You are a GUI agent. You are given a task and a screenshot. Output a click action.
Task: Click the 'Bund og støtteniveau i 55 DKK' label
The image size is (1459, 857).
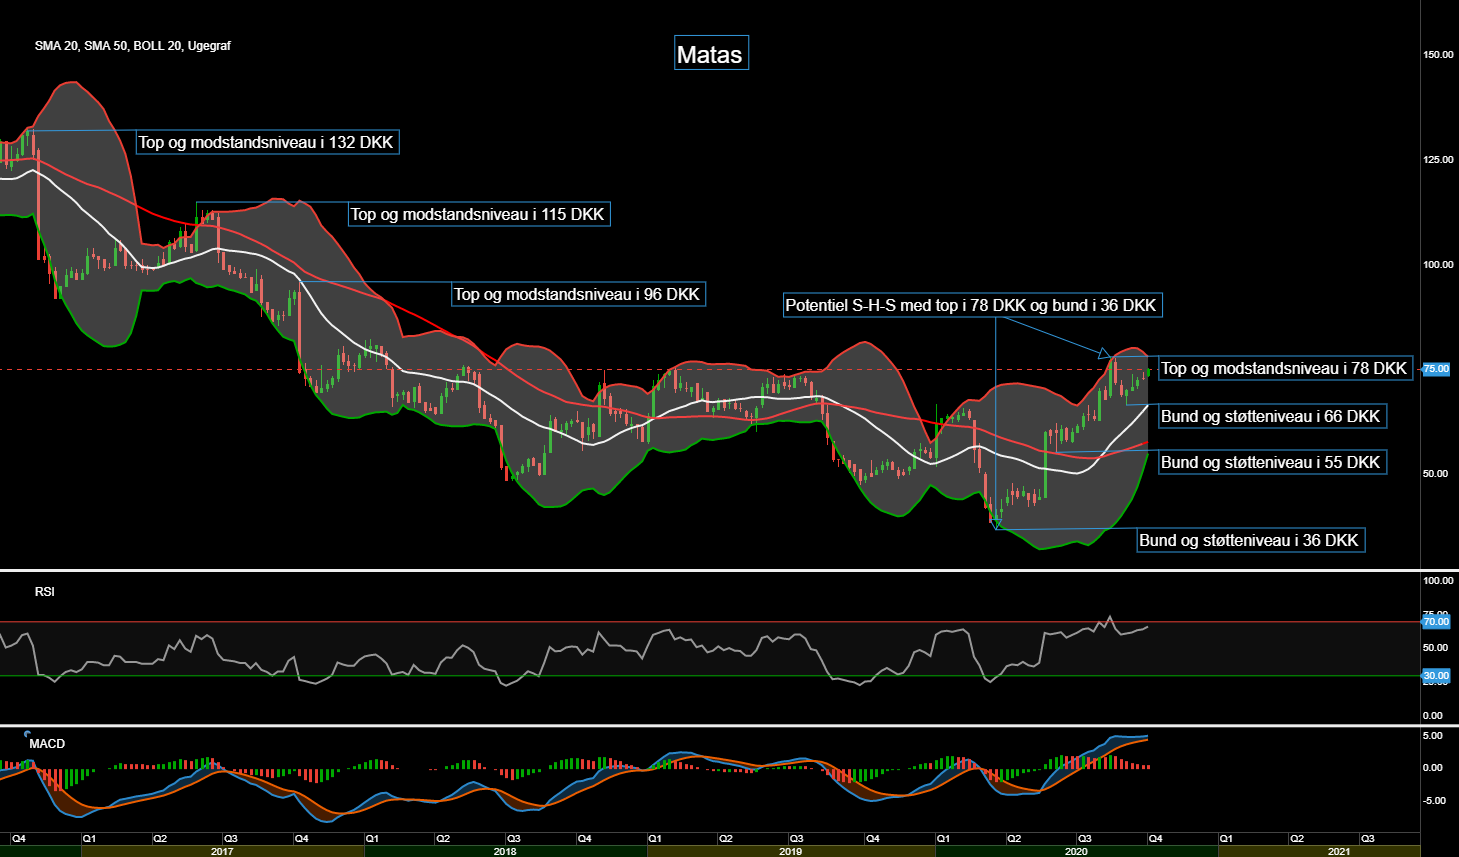[x=1272, y=462]
